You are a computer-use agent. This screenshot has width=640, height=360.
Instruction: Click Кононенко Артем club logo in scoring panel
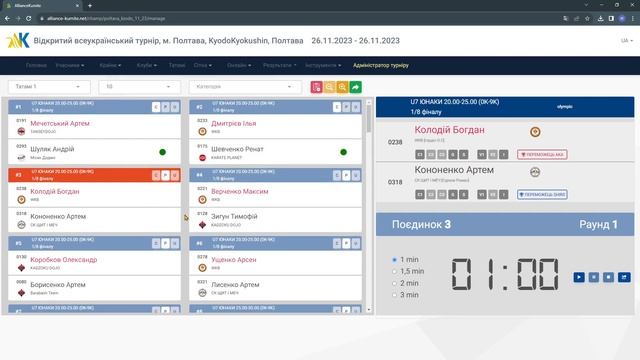535,172
